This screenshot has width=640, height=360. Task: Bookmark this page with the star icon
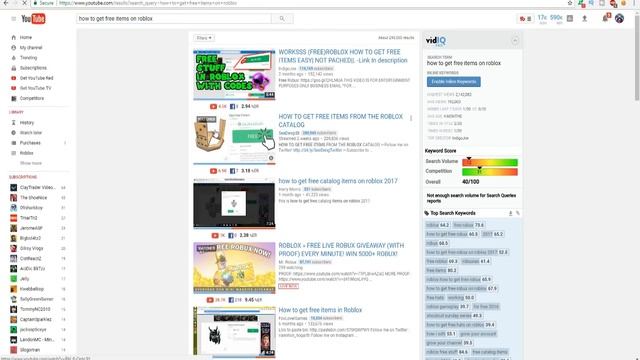[570, 3]
